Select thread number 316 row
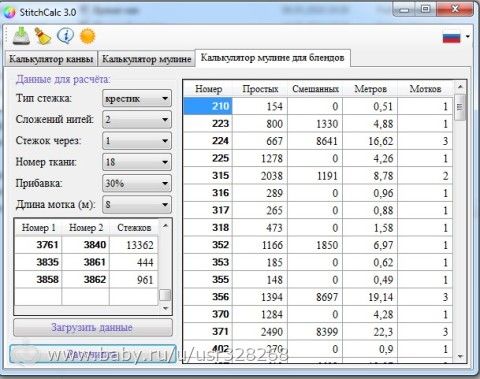 click(318, 193)
